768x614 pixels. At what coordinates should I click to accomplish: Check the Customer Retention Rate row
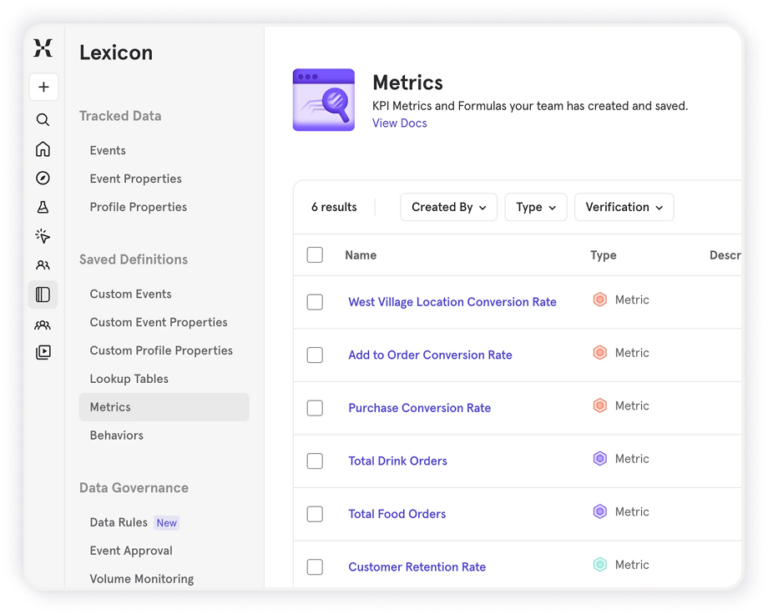point(315,567)
